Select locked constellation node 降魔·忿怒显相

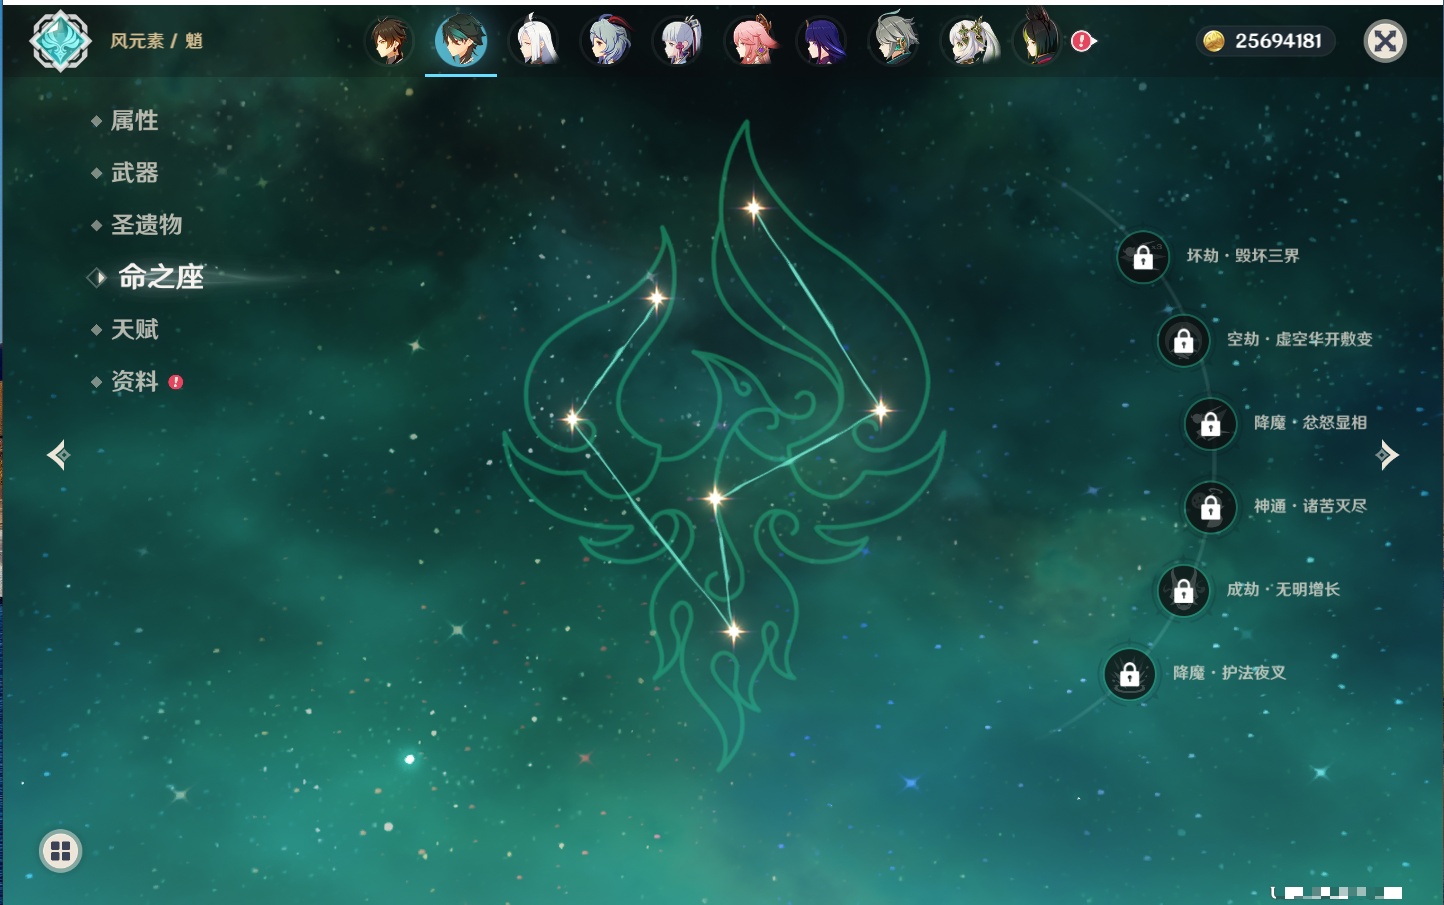pos(1210,424)
